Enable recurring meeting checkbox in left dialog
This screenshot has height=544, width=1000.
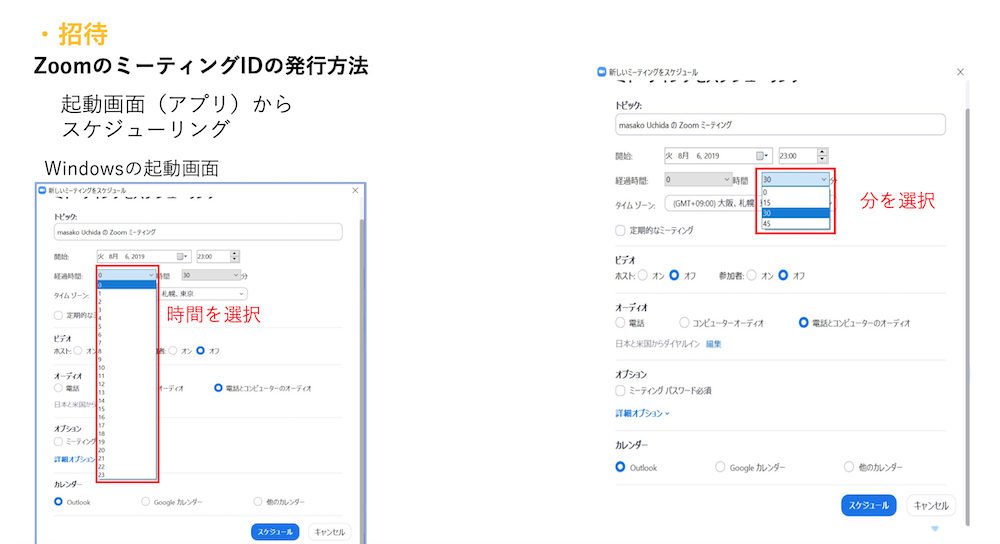click(x=58, y=315)
